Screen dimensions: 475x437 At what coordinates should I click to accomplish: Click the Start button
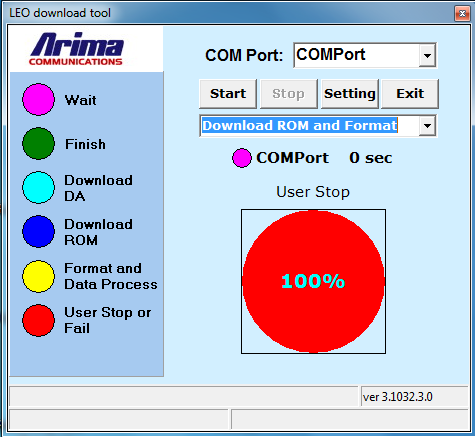228,94
